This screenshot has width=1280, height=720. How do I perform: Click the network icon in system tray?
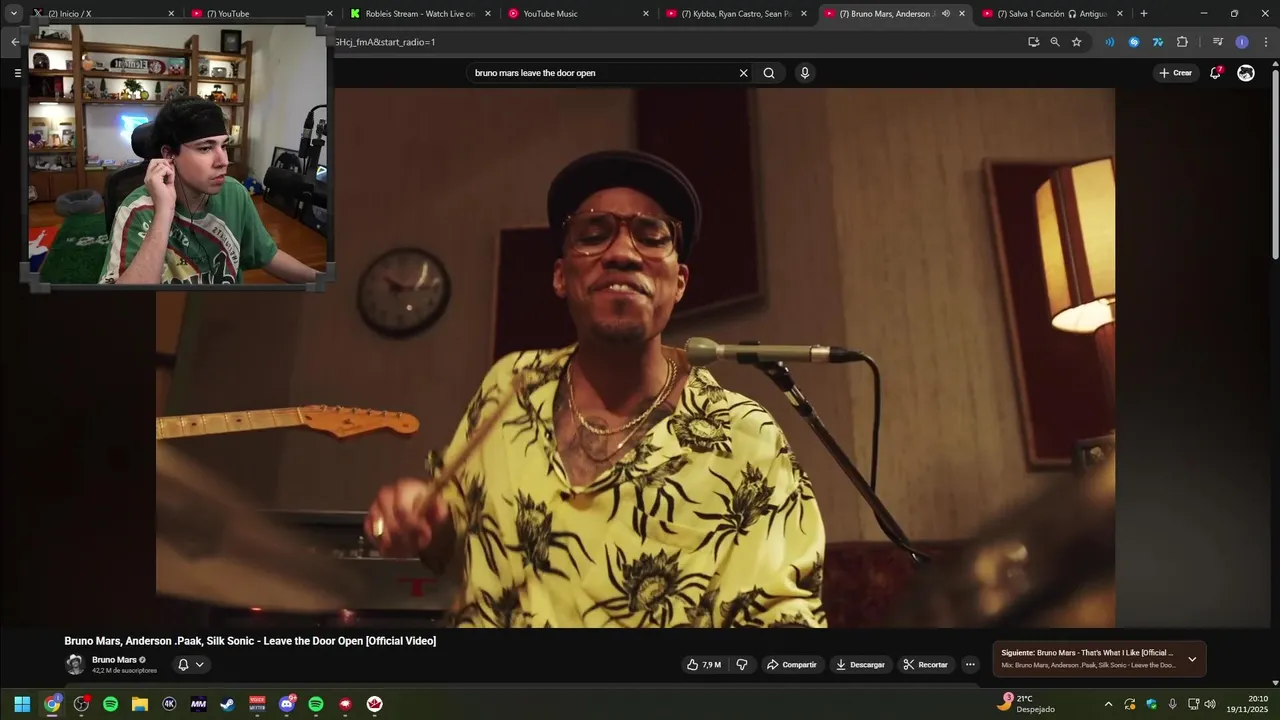1193,704
